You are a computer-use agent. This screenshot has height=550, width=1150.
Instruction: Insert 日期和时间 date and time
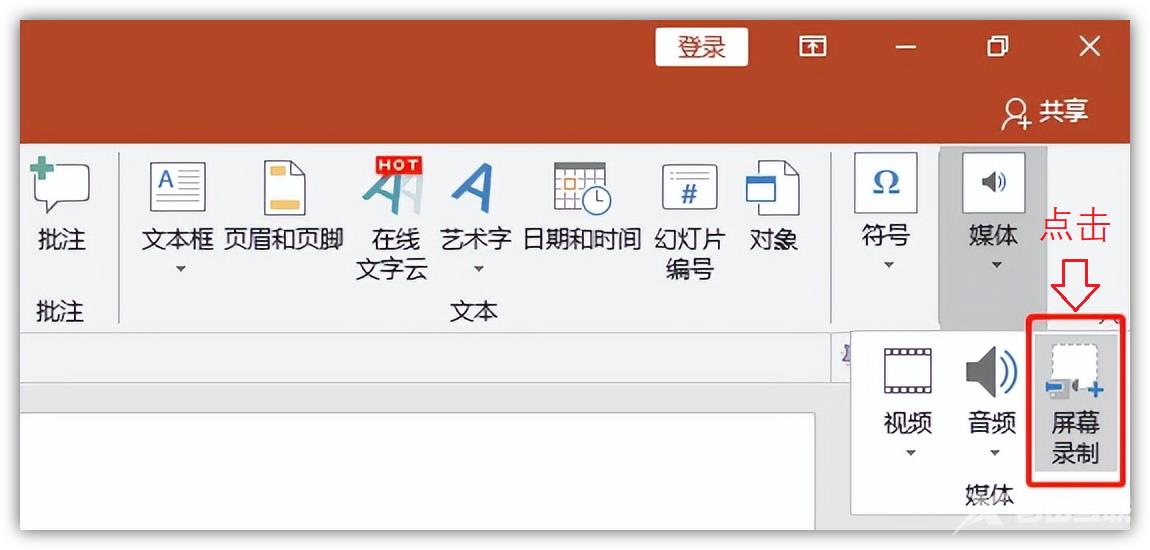581,187
